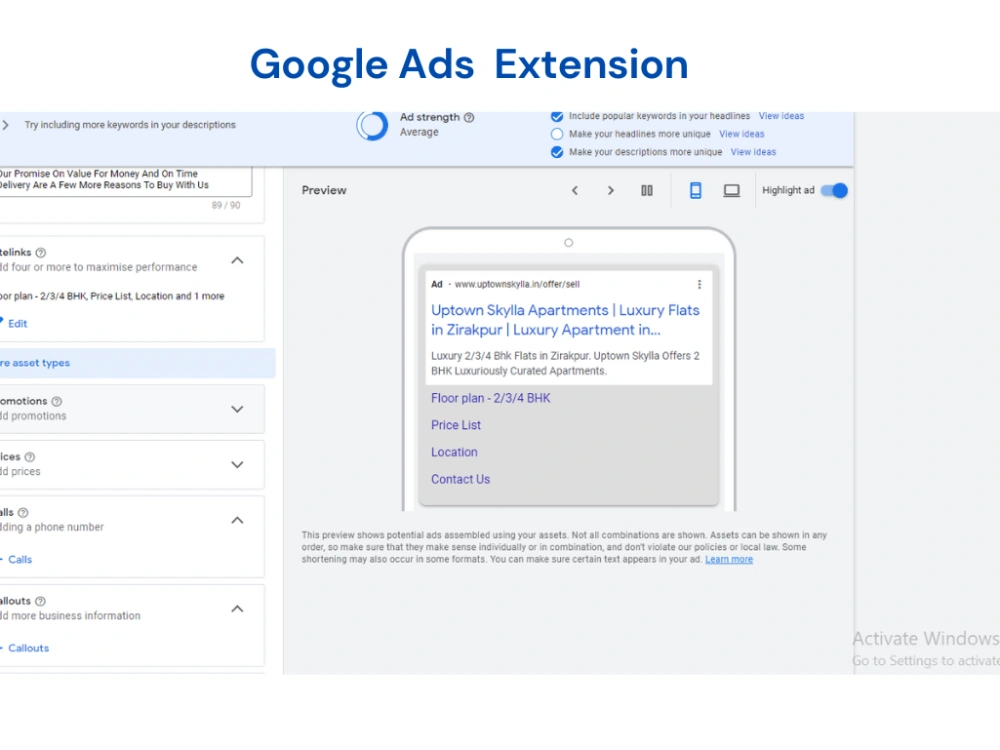1000x750 pixels.
Task: Open the Promotions help icon
Action: pyautogui.click(x=57, y=401)
